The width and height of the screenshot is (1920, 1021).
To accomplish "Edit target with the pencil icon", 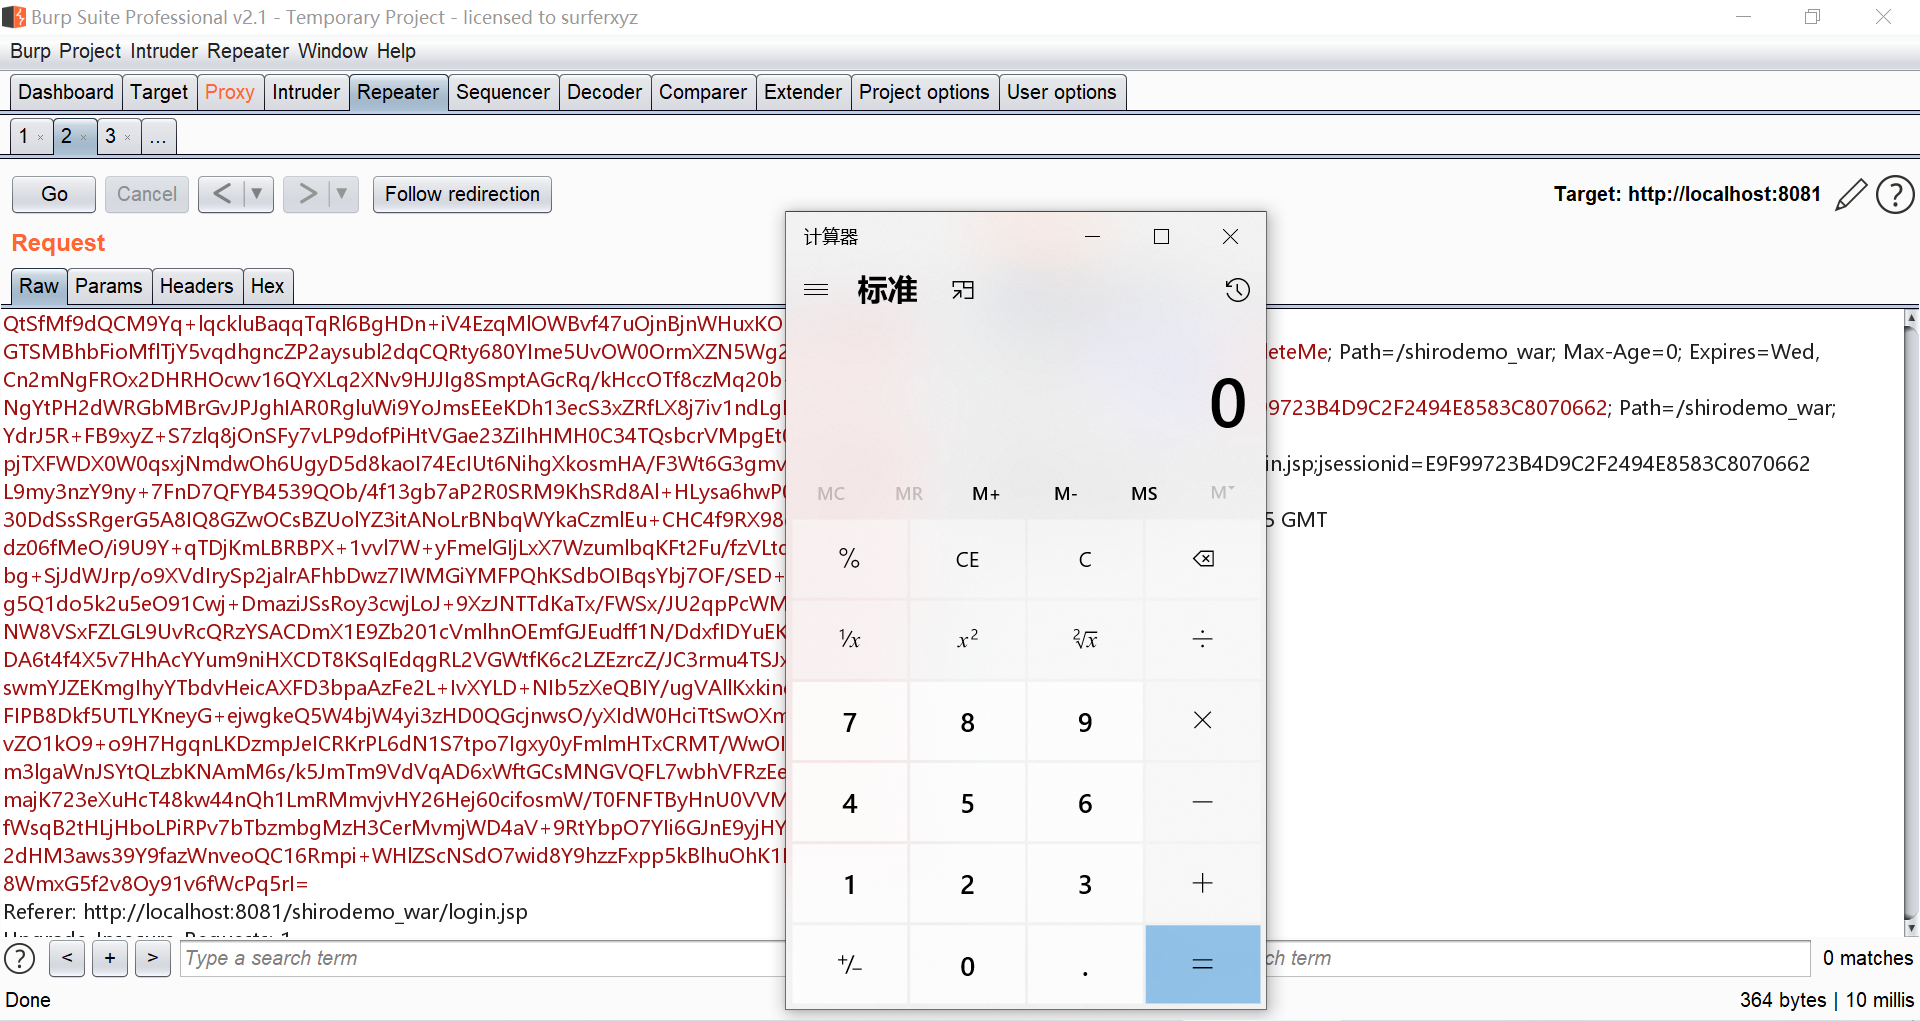I will [1851, 194].
